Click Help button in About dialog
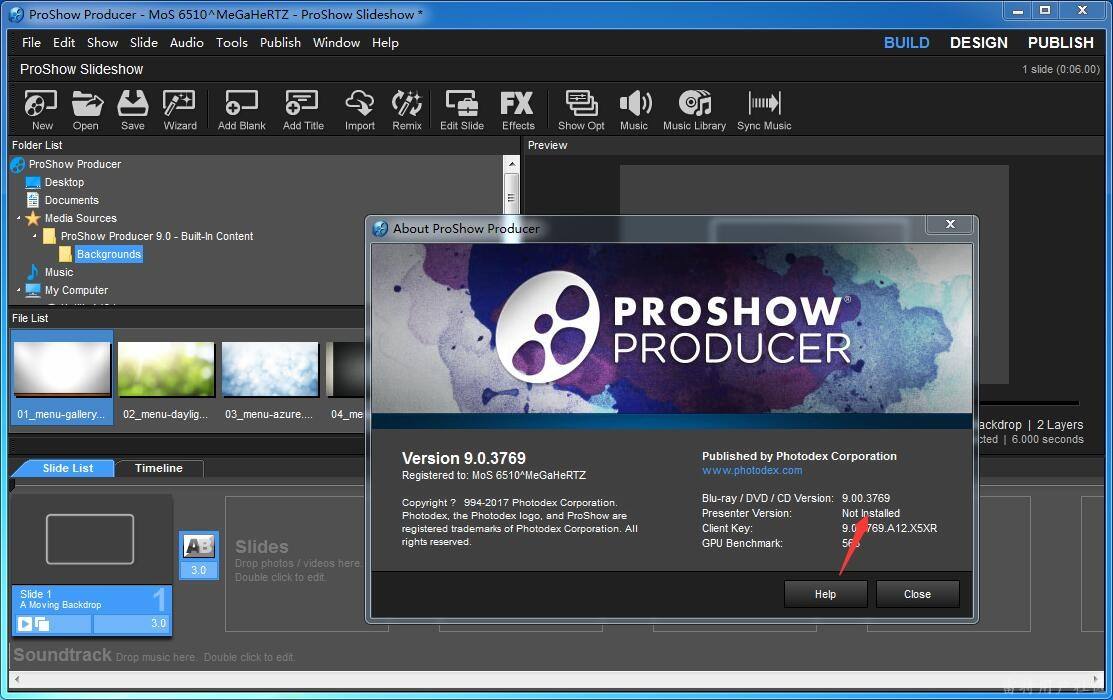The image size is (1113, 700). pyautogui.click(x=826, y=594)
